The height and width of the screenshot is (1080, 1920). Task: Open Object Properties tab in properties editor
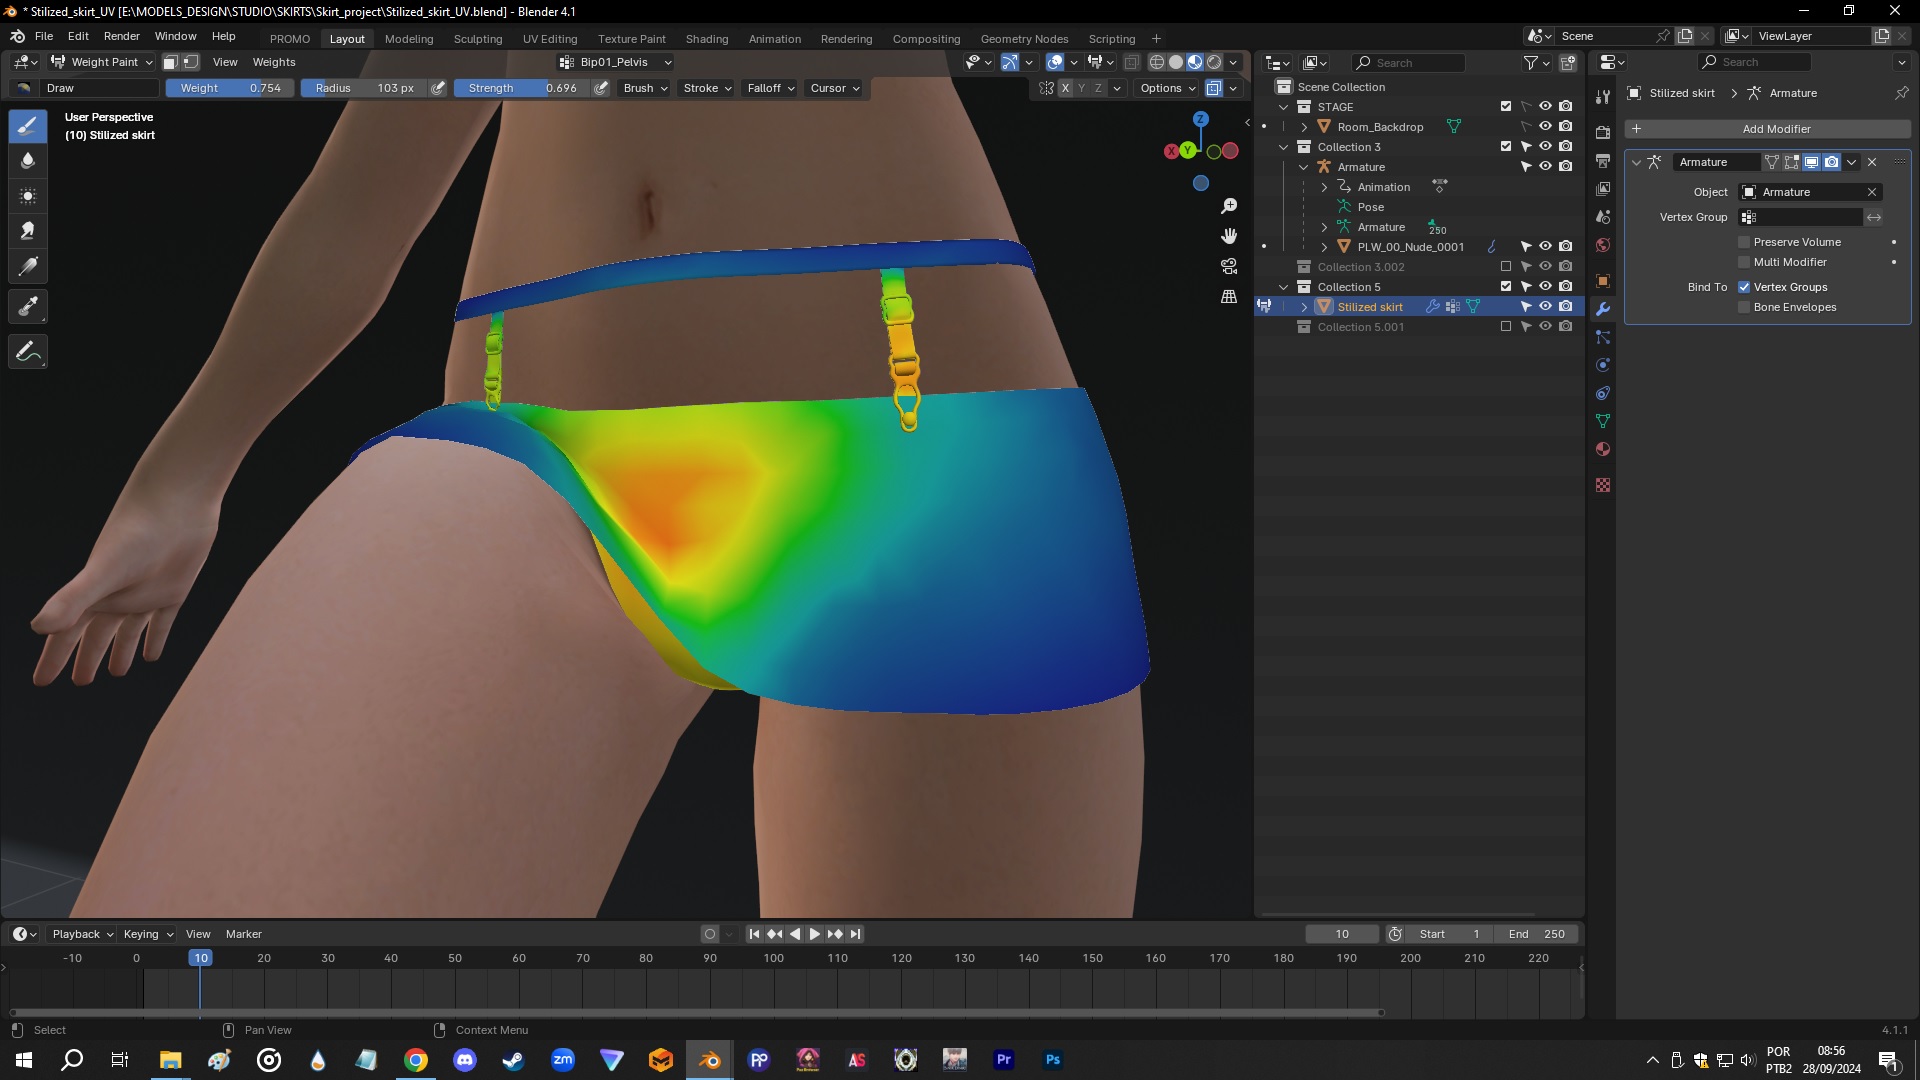point(1603,282)
